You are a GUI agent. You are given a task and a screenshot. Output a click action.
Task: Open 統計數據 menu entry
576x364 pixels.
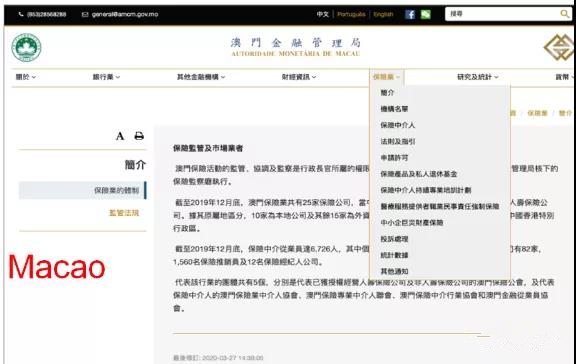coord(394,255)
